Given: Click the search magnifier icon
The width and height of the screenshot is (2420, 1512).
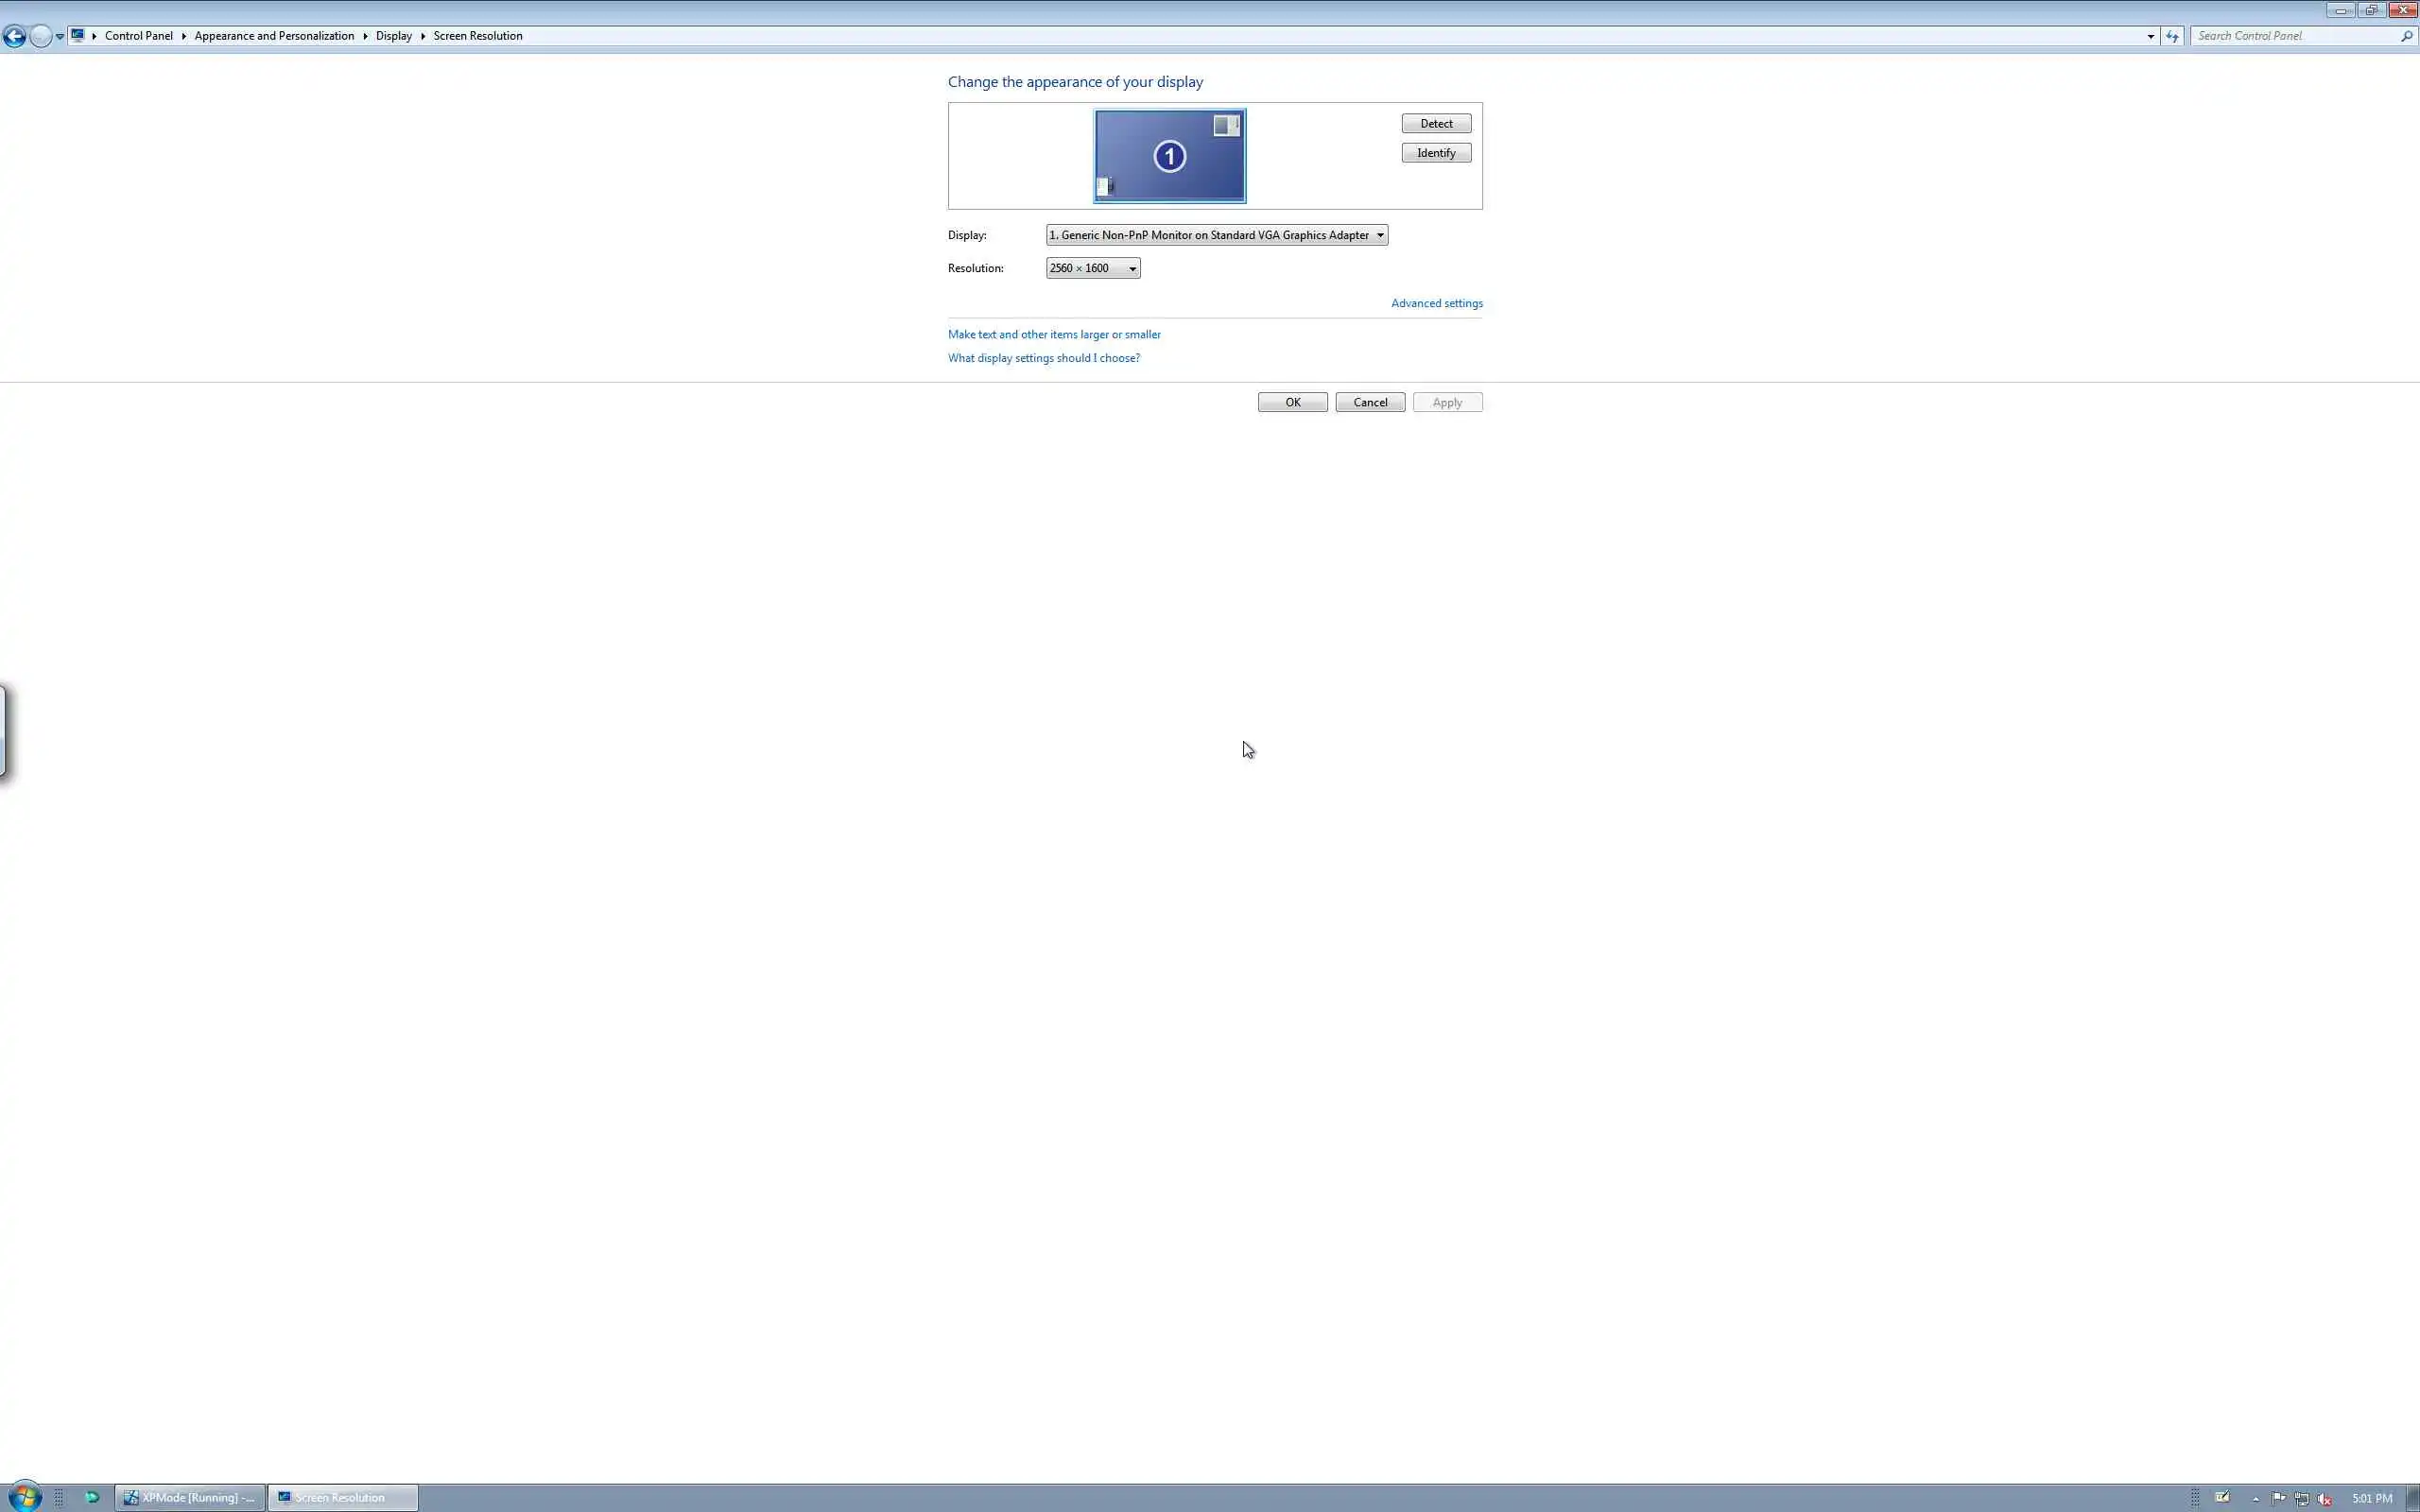Looking at the screenshot, I should 2406,36.
